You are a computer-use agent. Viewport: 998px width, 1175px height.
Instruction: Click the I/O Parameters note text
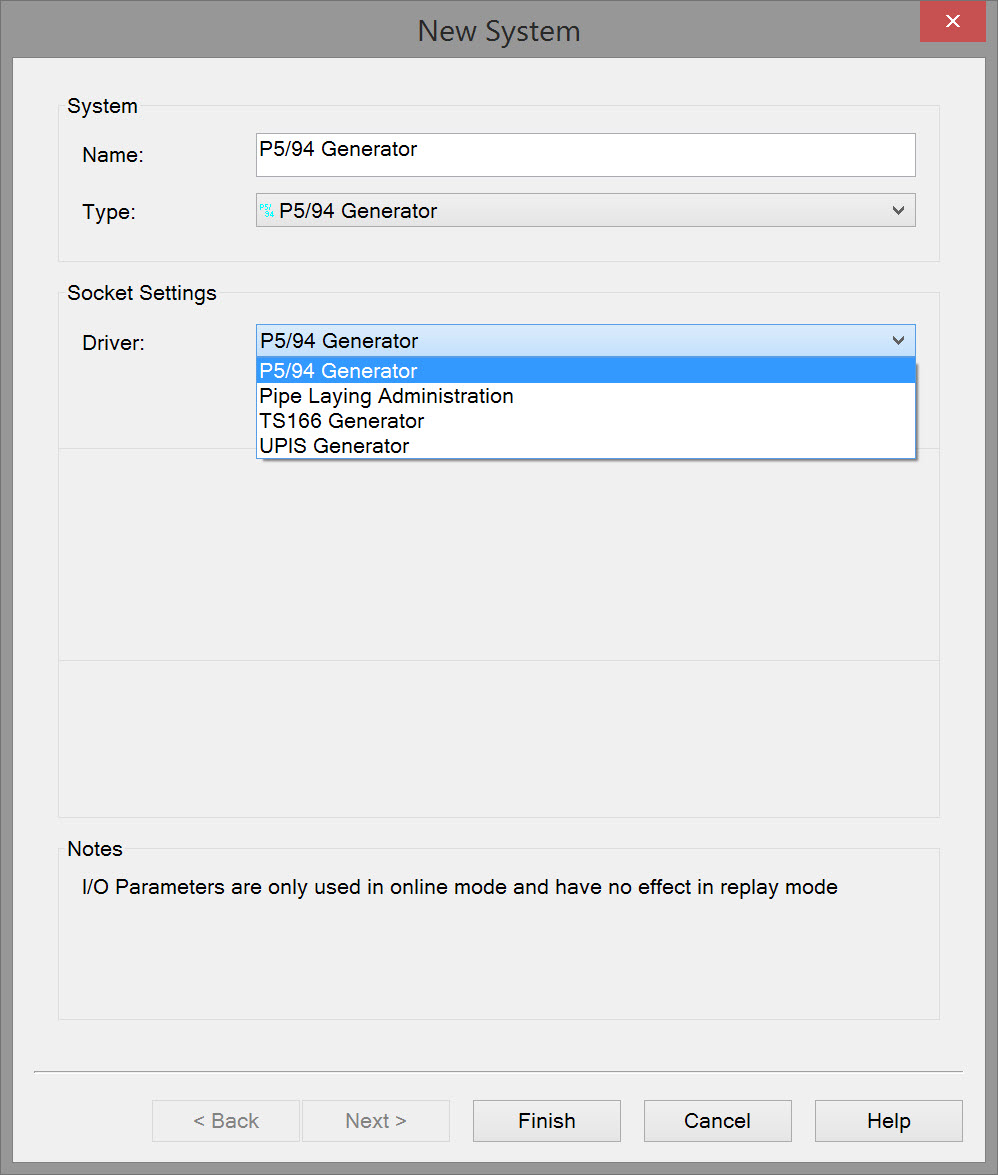pyautogui.click(x=459, y=887)
